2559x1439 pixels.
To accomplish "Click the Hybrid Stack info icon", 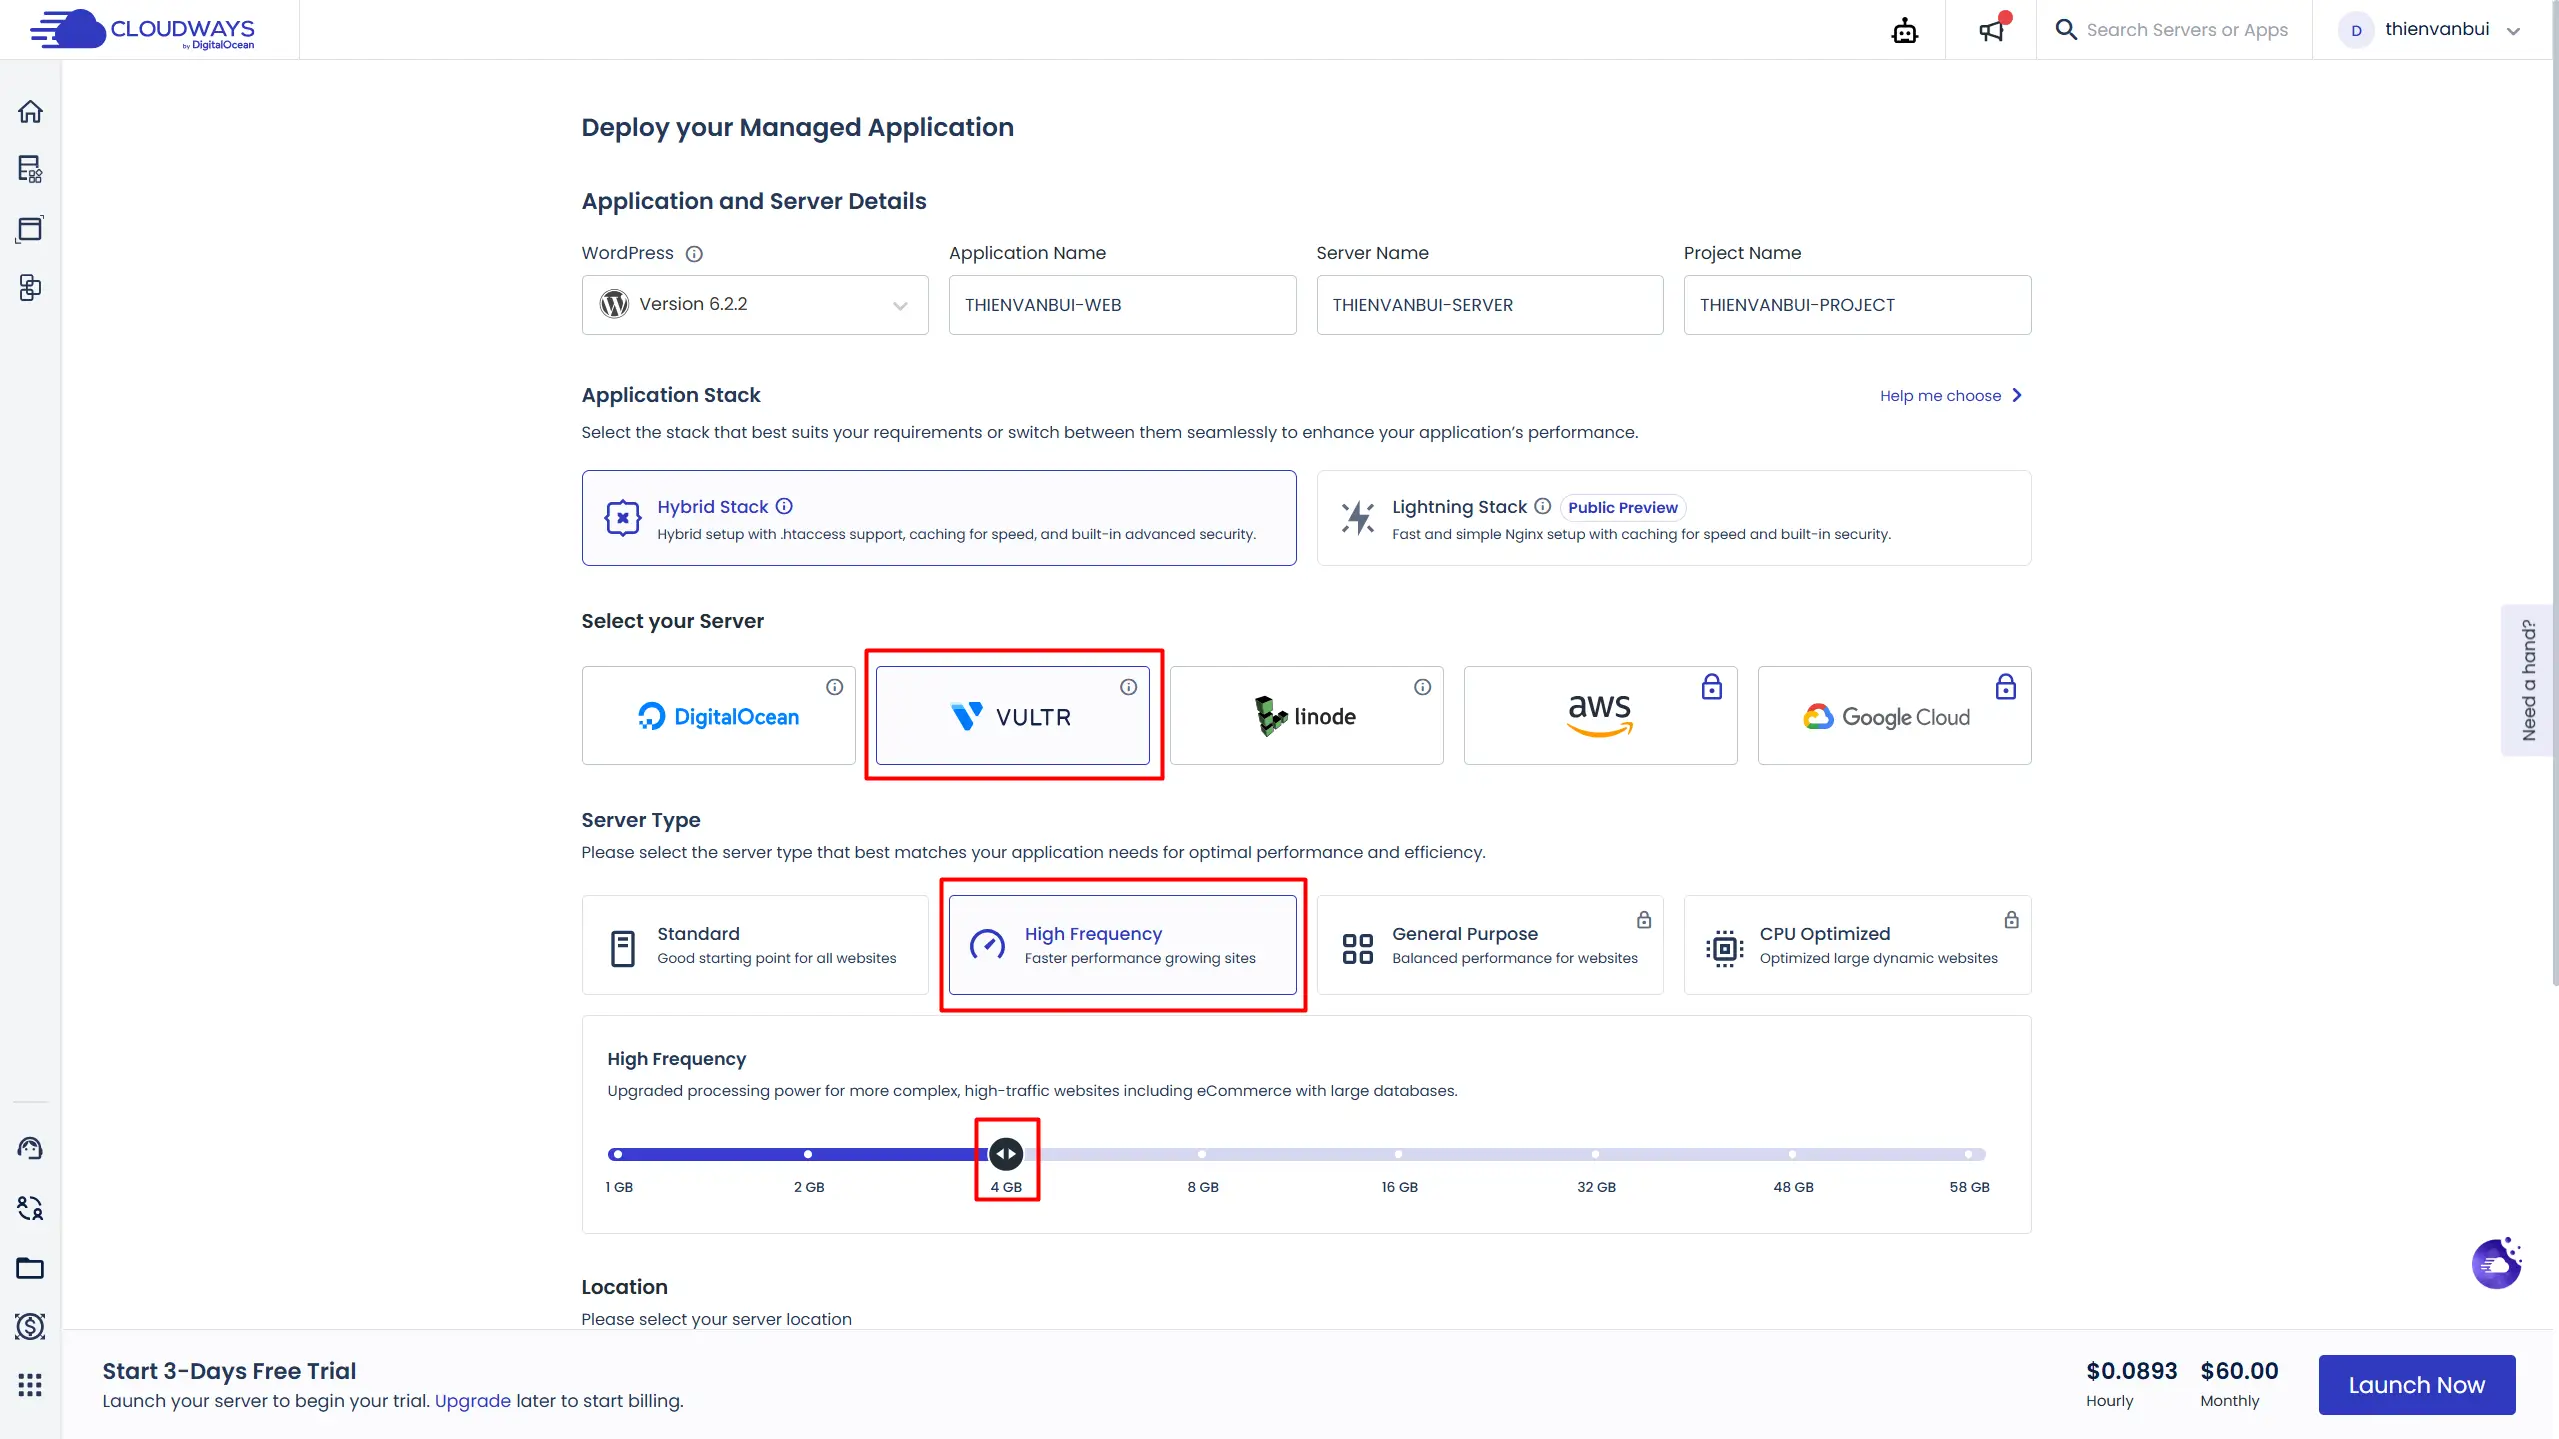I will tap(785, 506).
